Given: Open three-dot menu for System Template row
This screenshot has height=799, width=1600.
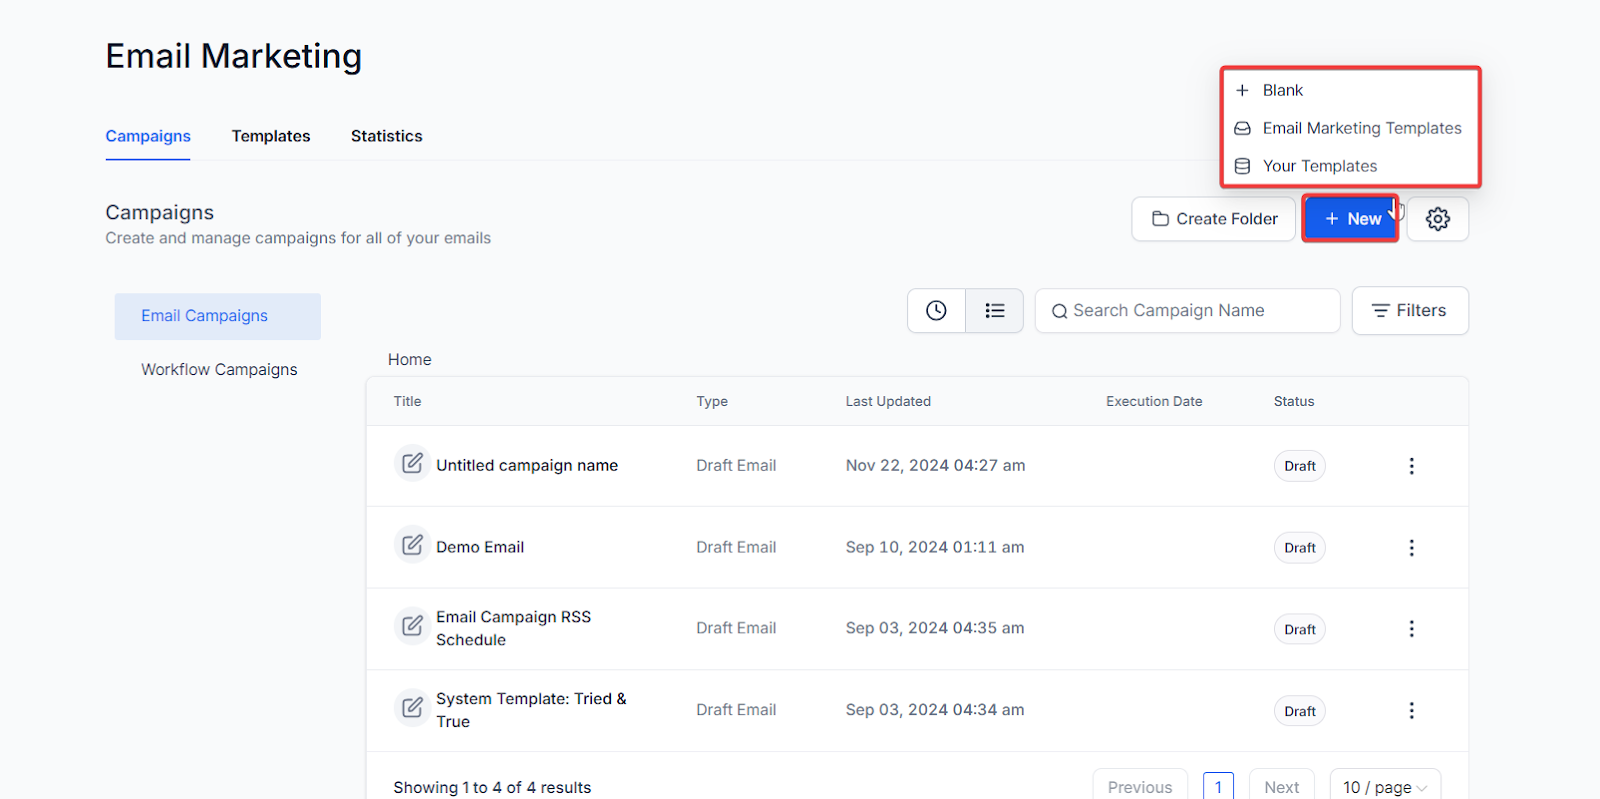Looking at the screenshot, I should (1411, 711).
